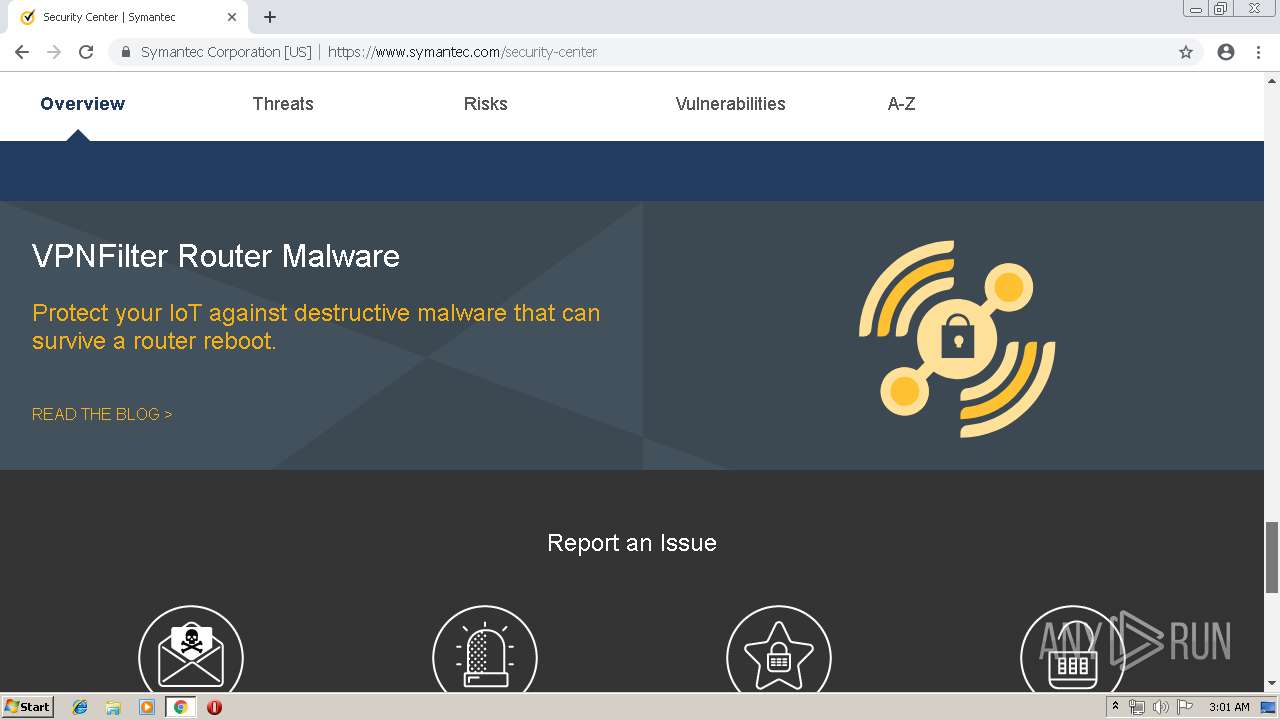This screenshot has width=1280, height=720.
Task: Bookmark this page with the star
Action: [x=1186, y=52]
